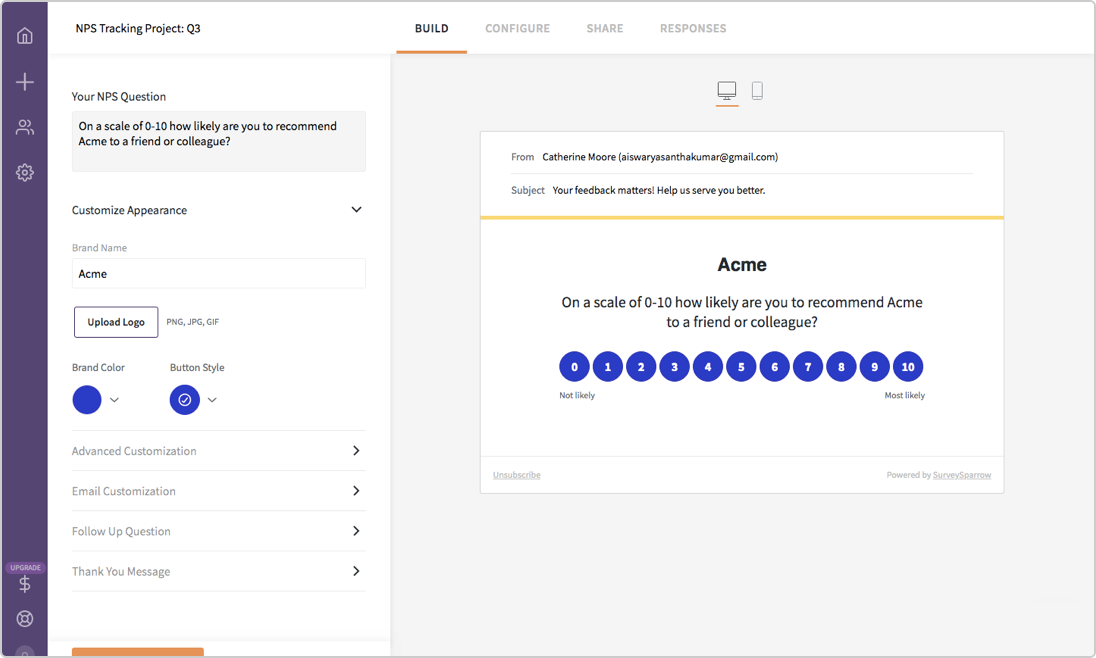This screenshot has width=1096, height=658.
Task: Click the Upload Logo button
Action: pyautogui.click(x=115, y=322)
